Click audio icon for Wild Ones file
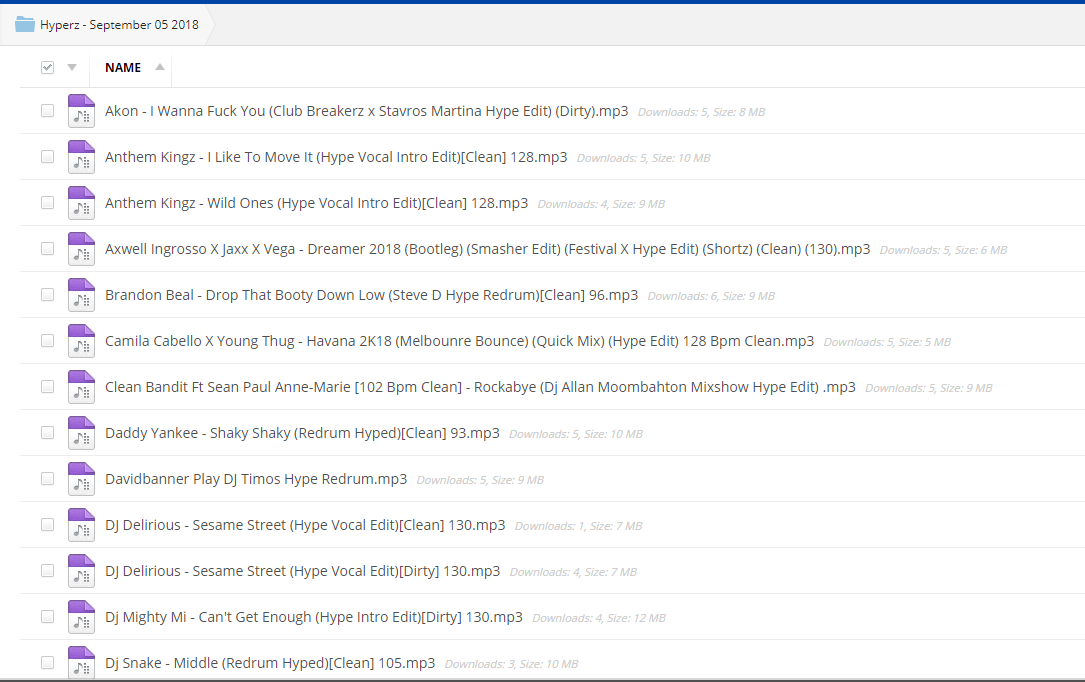 pos(81,203)
